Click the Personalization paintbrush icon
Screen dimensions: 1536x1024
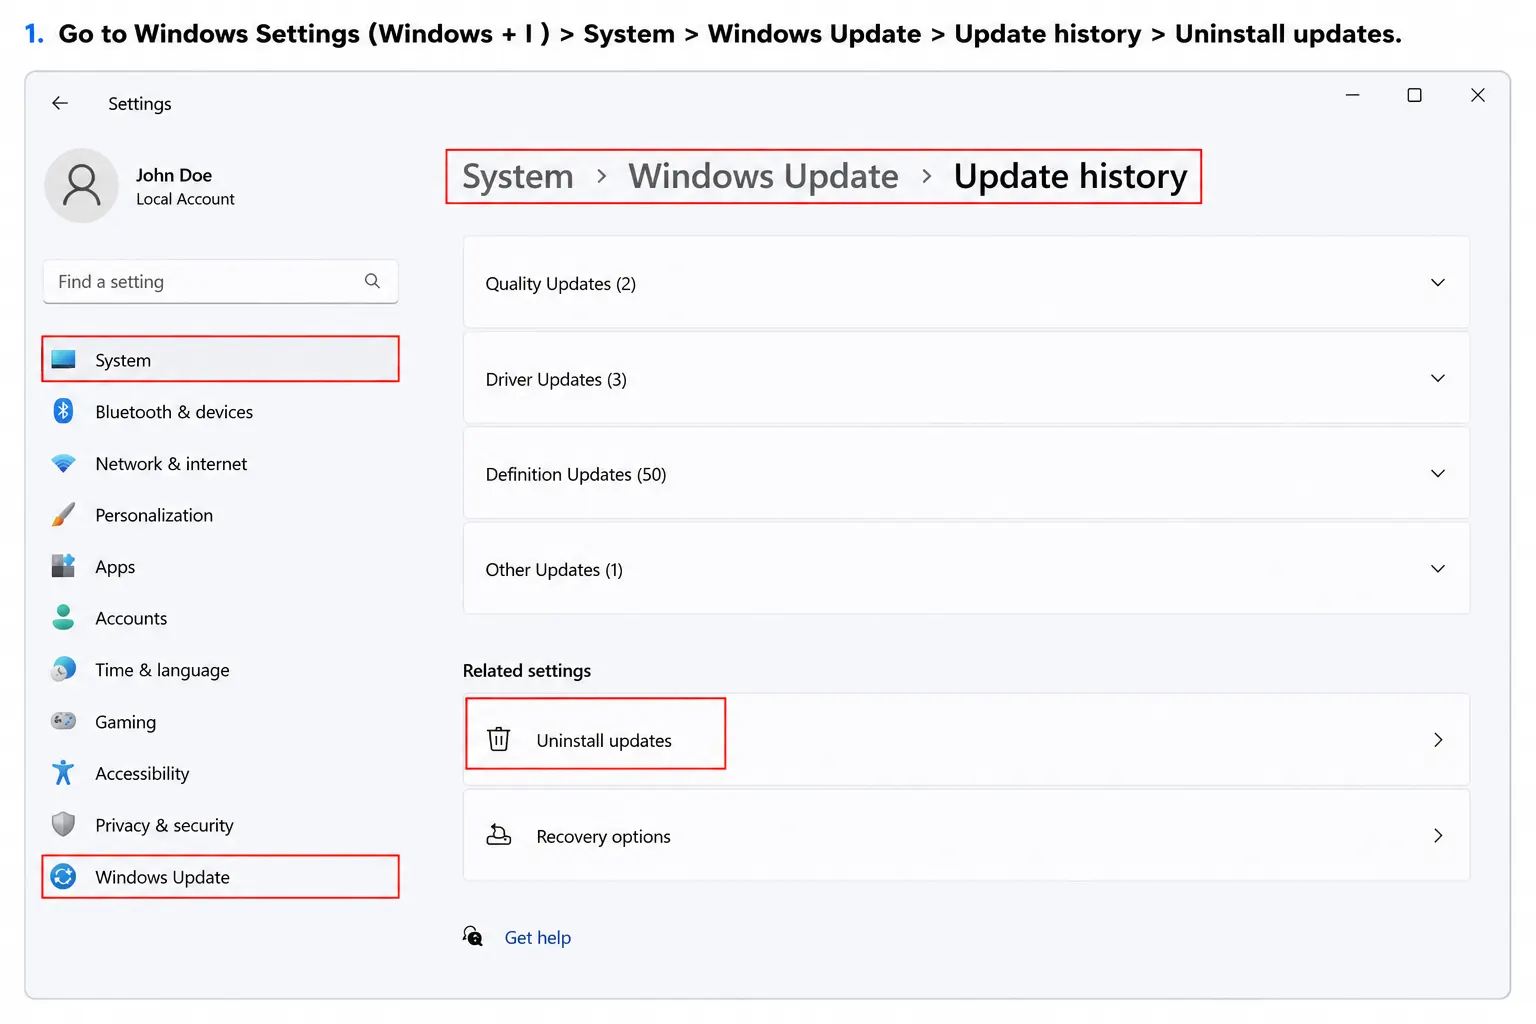(63, 515)
